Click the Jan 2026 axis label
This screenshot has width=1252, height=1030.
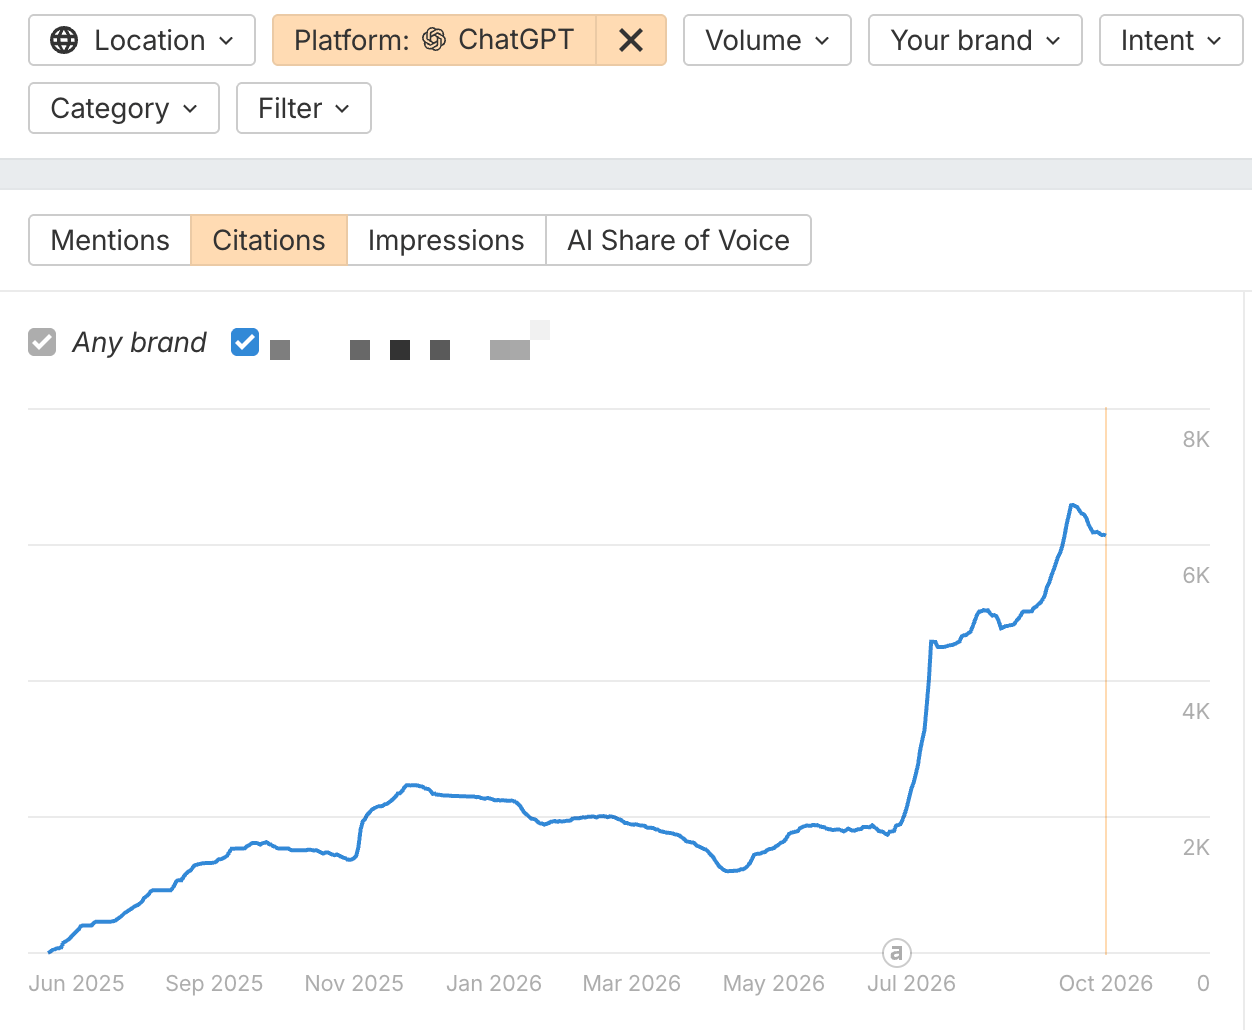point(493,983)
